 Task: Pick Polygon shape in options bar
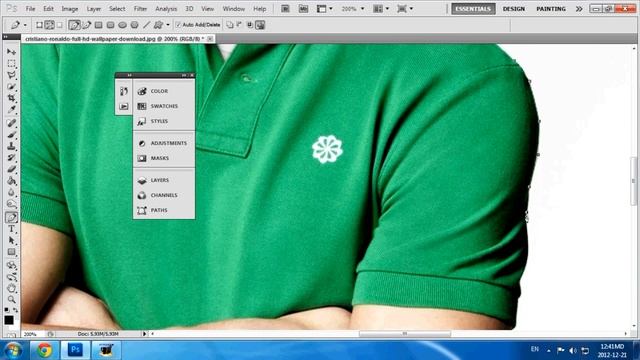134,25
